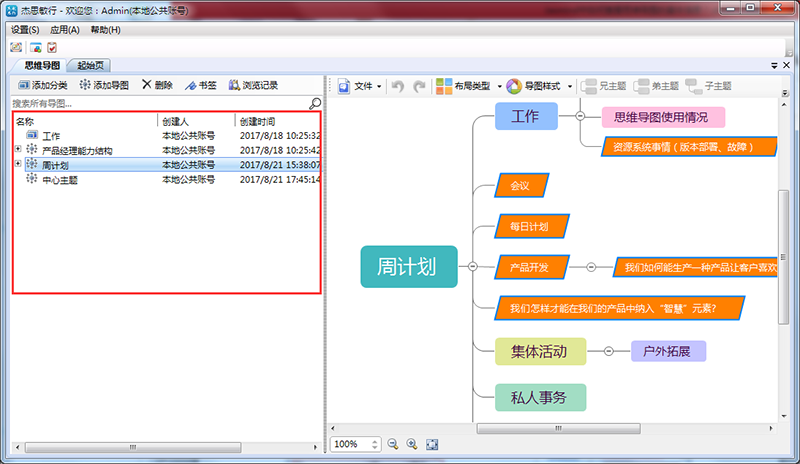Collapse the 产品开发 branch node
This screenshot has width=800, height=464.
coord(590,267)
